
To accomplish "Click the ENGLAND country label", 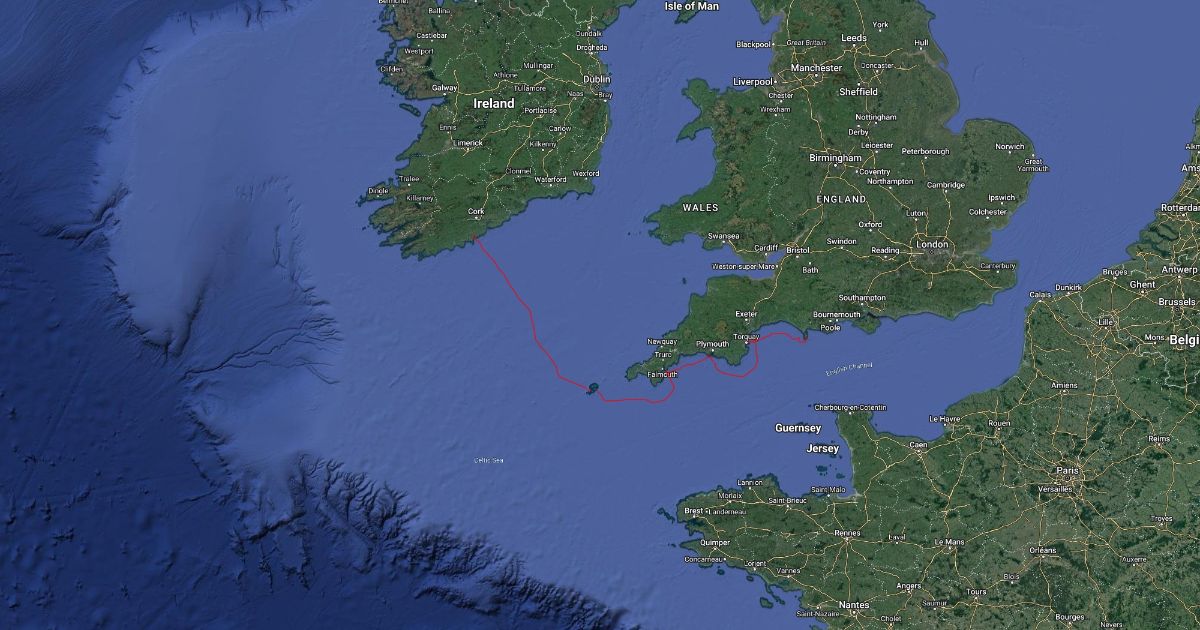I will 841,199.
